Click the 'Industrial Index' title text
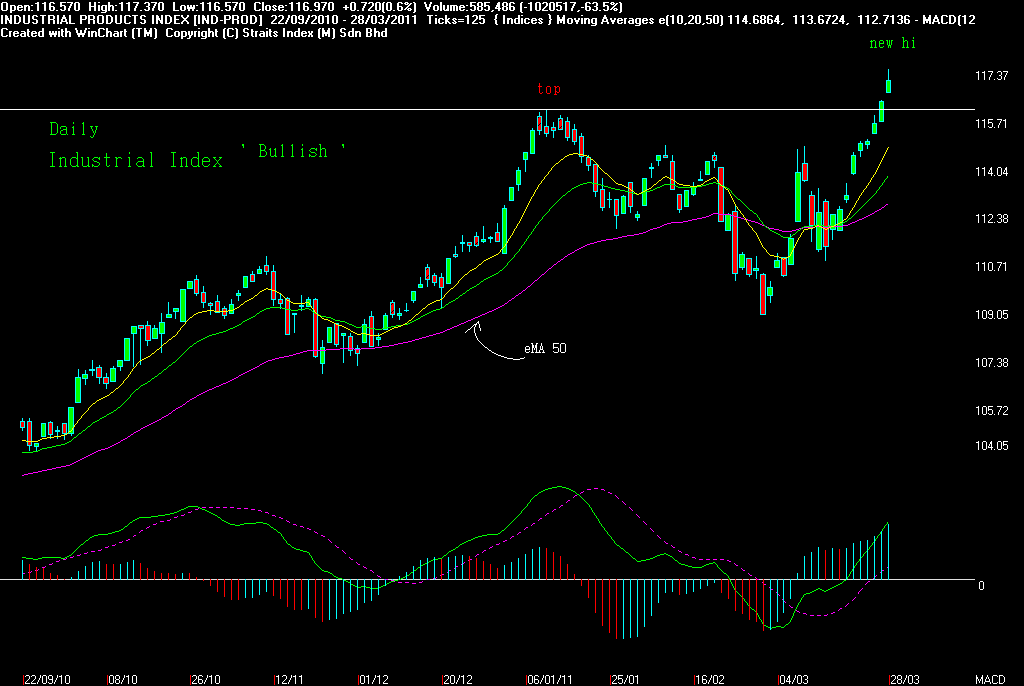1024x686 pixels. tap(136, 160)
